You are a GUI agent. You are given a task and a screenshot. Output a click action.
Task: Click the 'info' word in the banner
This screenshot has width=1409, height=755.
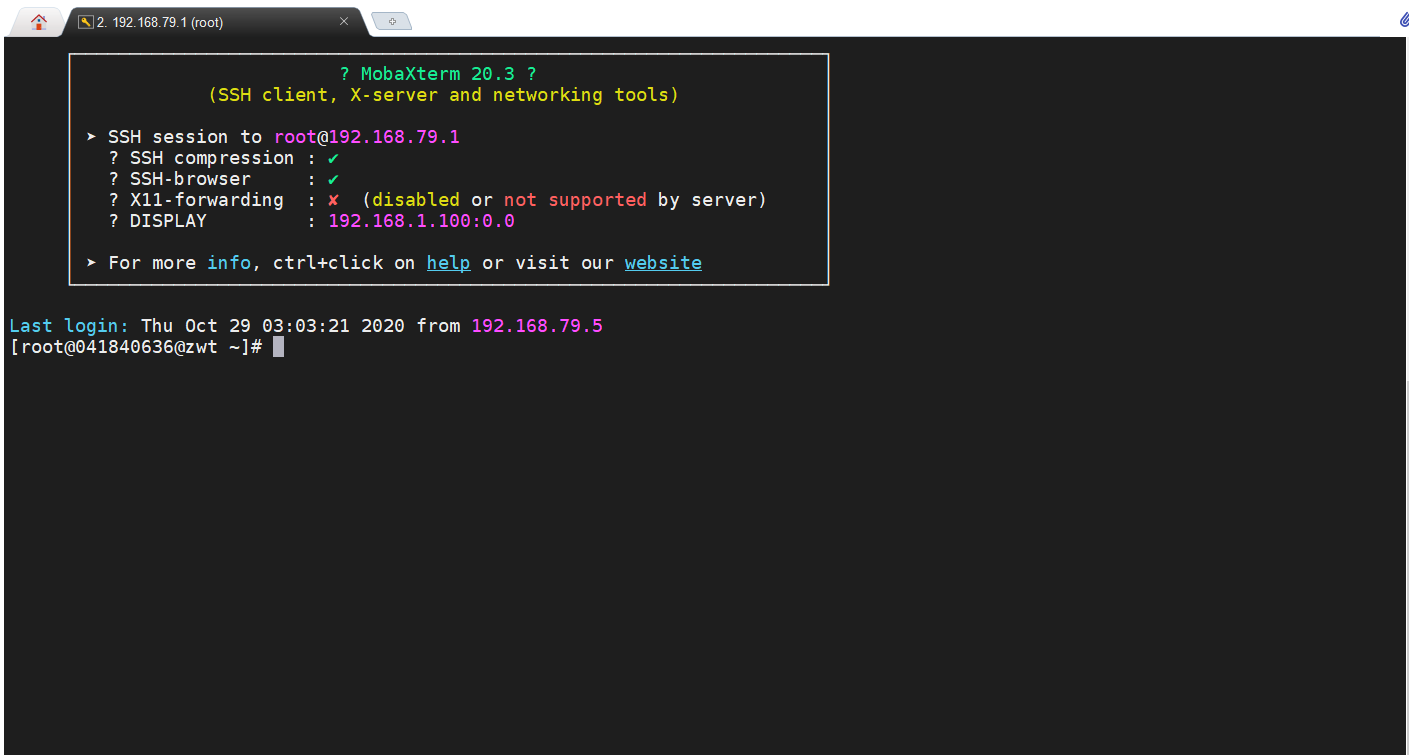coord(229,263)
